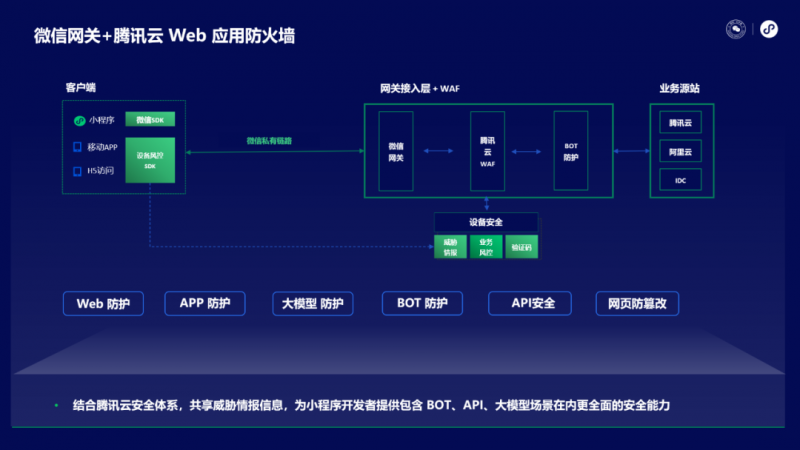Click the 腾讯云 WAF box

pyautogui.click(x=487, y=151)
